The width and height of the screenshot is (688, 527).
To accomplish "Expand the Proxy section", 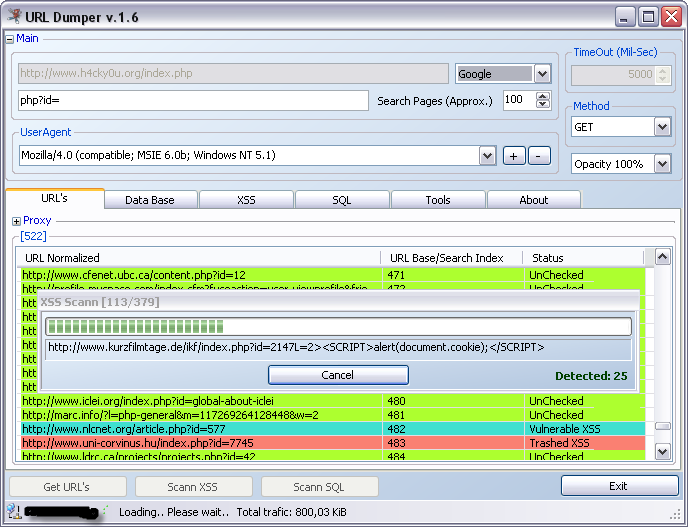I will pos(17,221).
